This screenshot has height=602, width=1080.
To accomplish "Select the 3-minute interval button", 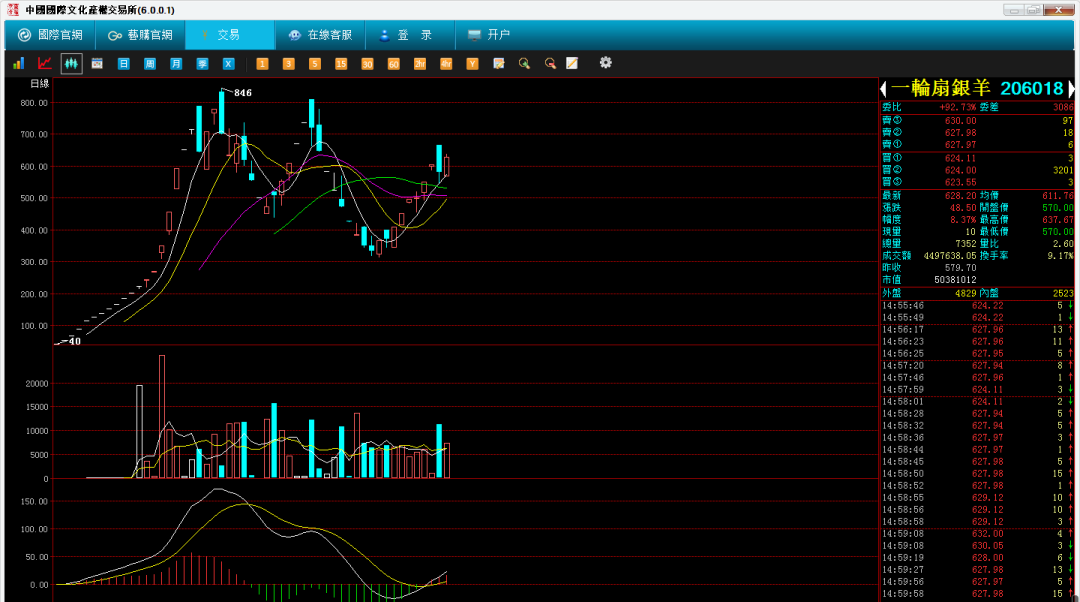I will click(x=289, y=63).
